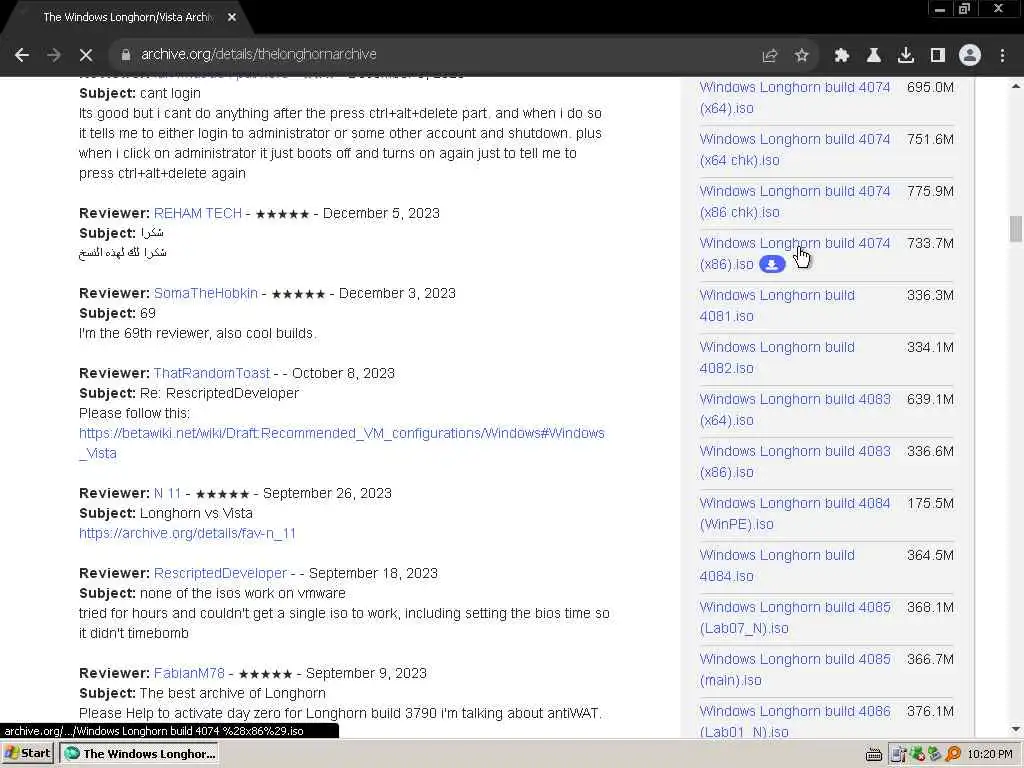Download Windows Longhorn build 4074 (x64 chk).iso

coord(795,150)
